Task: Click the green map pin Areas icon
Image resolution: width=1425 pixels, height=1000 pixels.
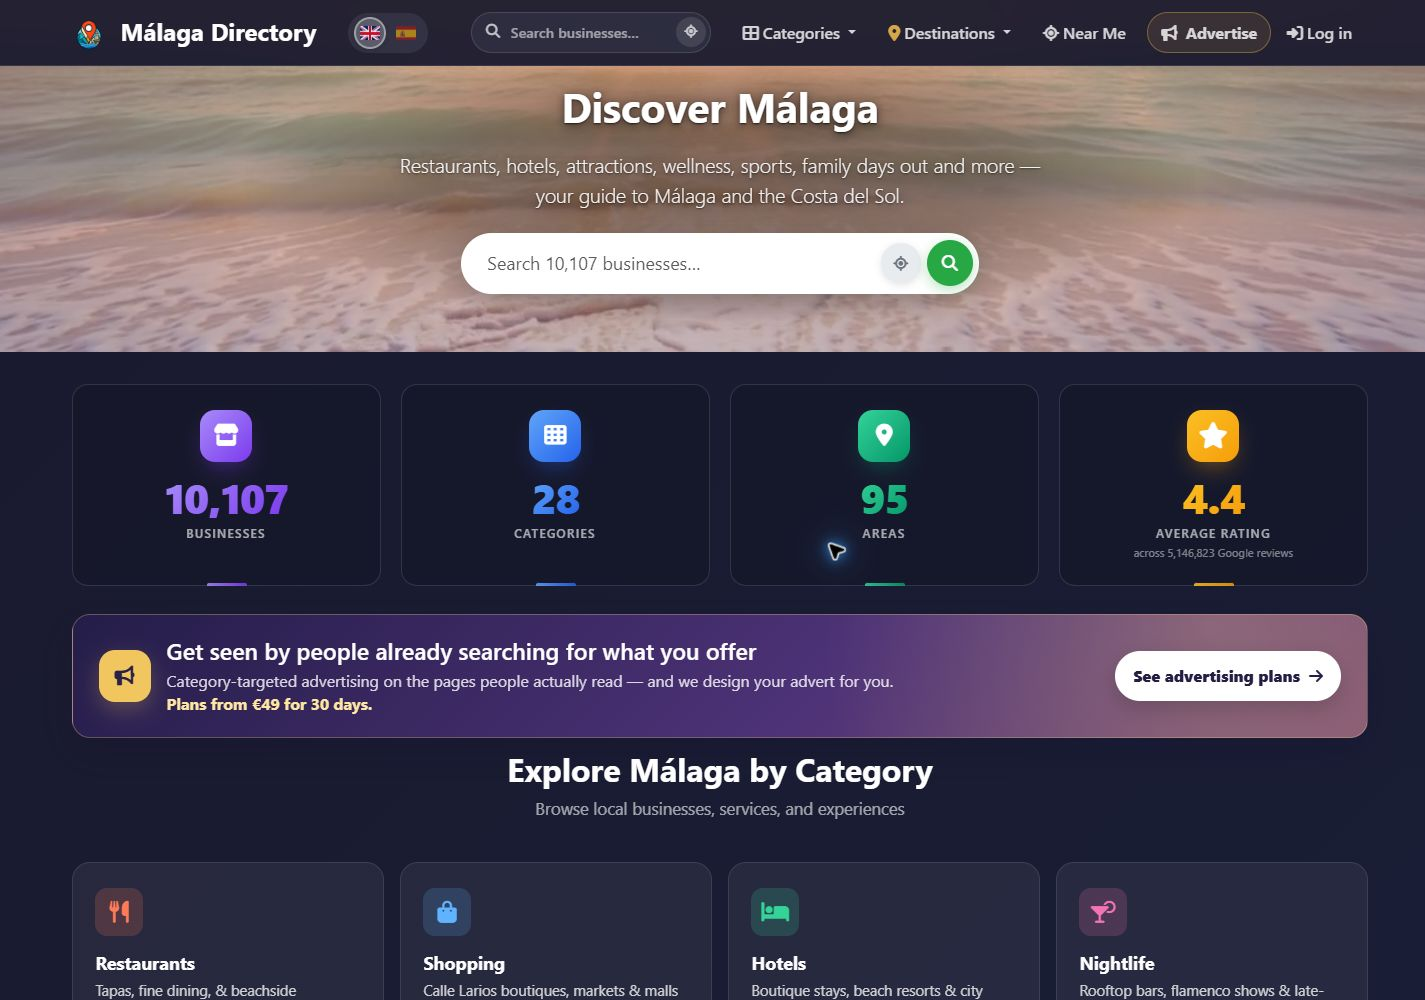Action: [884, 436]
